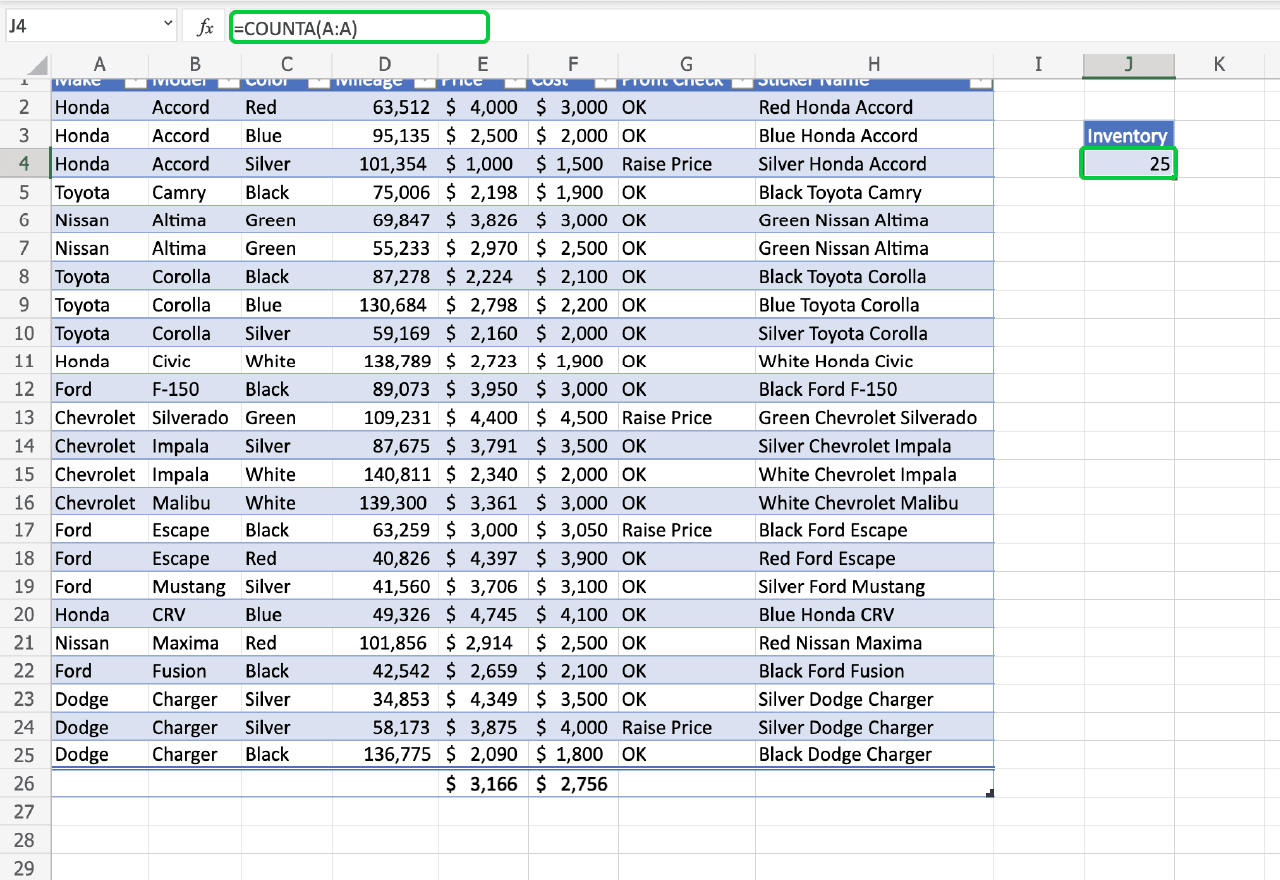Click the 'Fusion' model cell
Image resolution: width=1280 pixels, height=880 pixels.
click(195, 671)
